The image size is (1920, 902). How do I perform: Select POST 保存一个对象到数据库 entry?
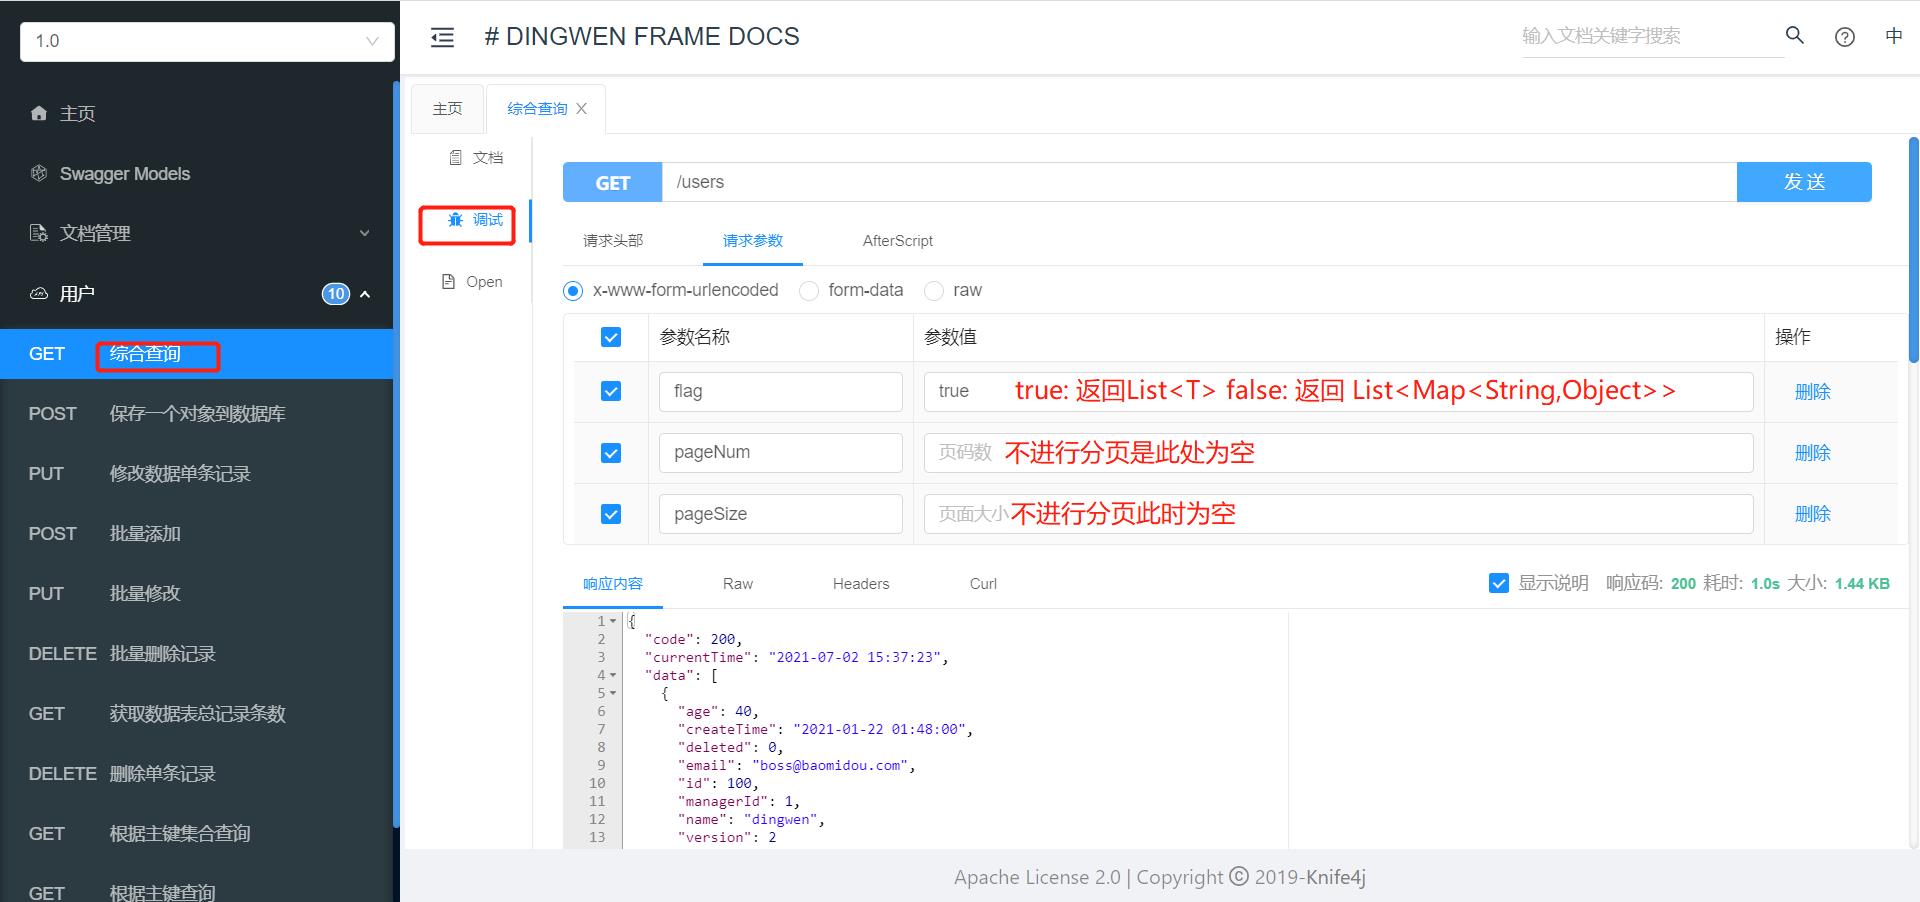(x=196, y=414)
